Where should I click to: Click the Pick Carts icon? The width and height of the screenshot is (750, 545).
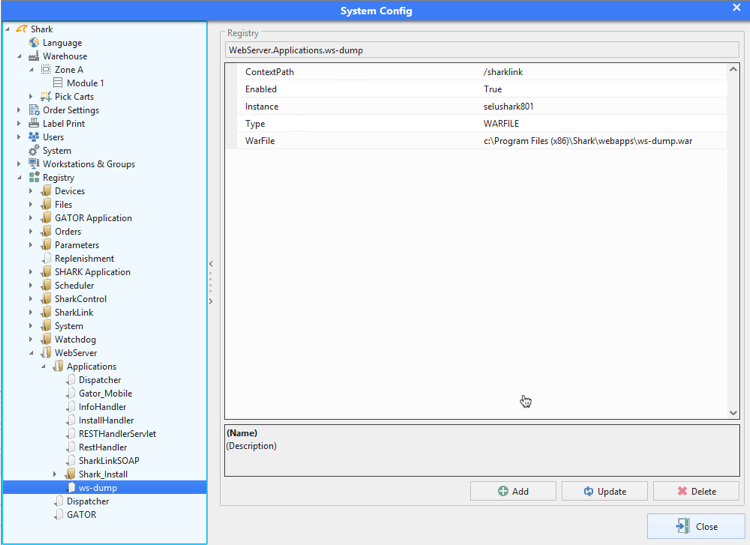46,97
